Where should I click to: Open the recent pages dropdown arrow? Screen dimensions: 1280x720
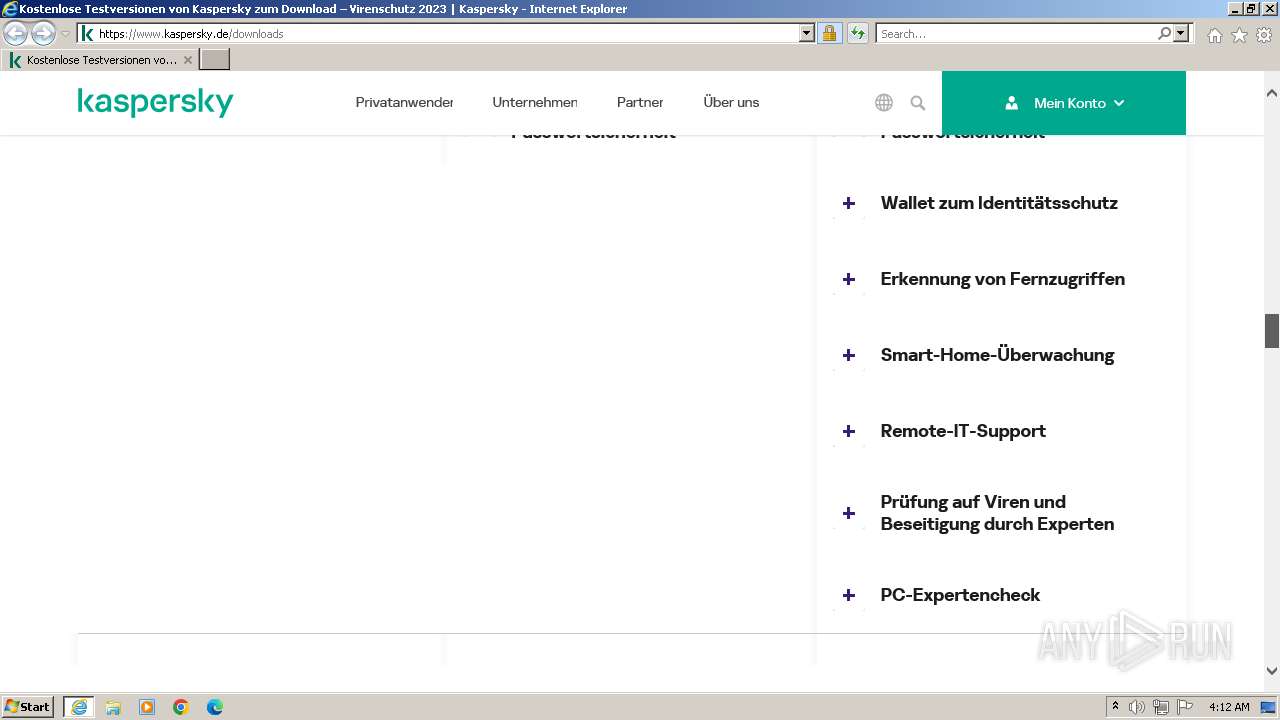click(65, 33)
